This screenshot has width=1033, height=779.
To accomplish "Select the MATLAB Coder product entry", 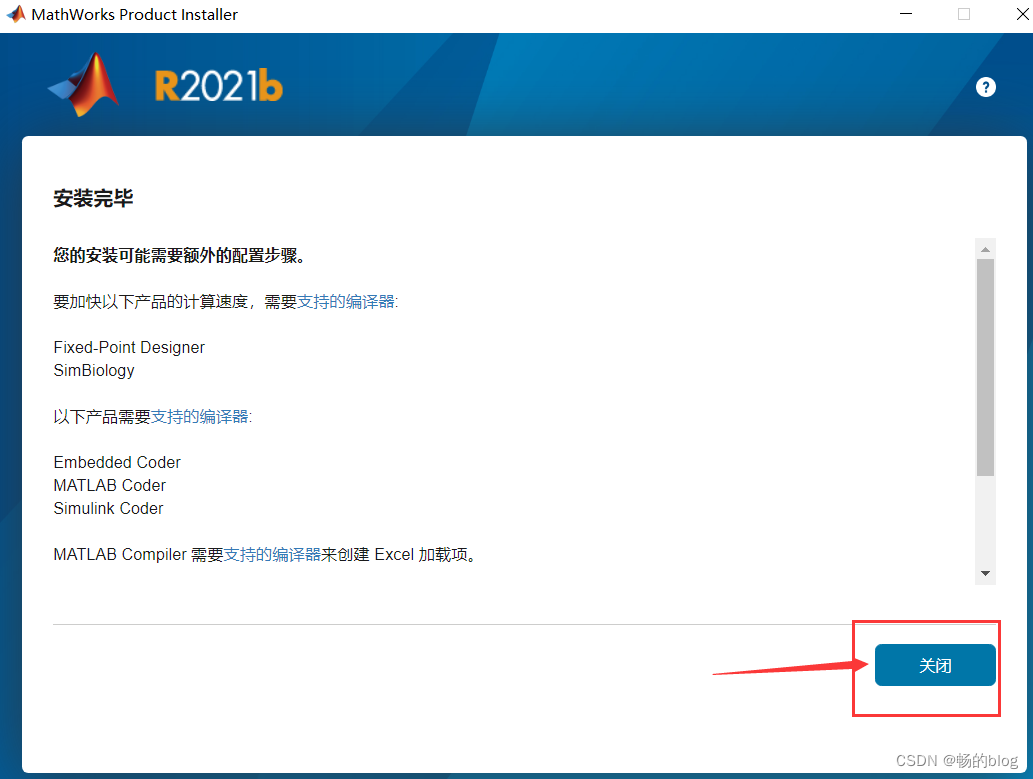I will click(x=109, y=485).
